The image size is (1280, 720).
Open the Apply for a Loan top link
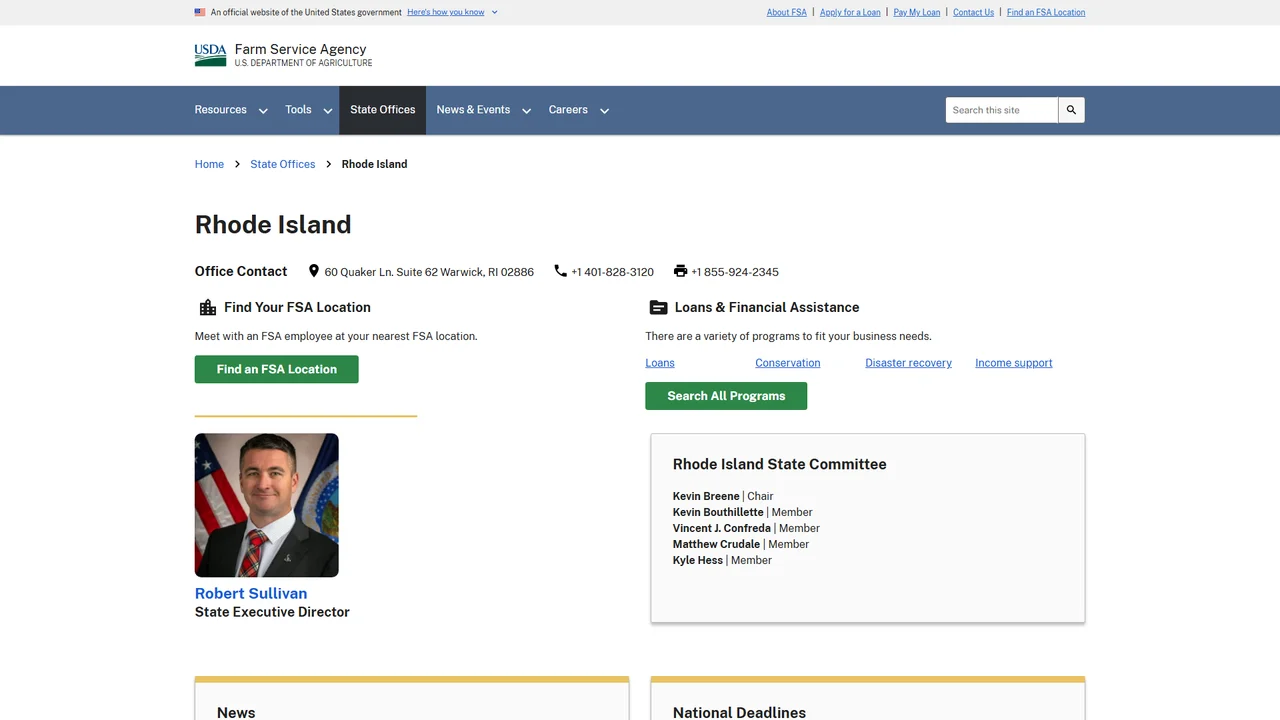pos(850,12)
